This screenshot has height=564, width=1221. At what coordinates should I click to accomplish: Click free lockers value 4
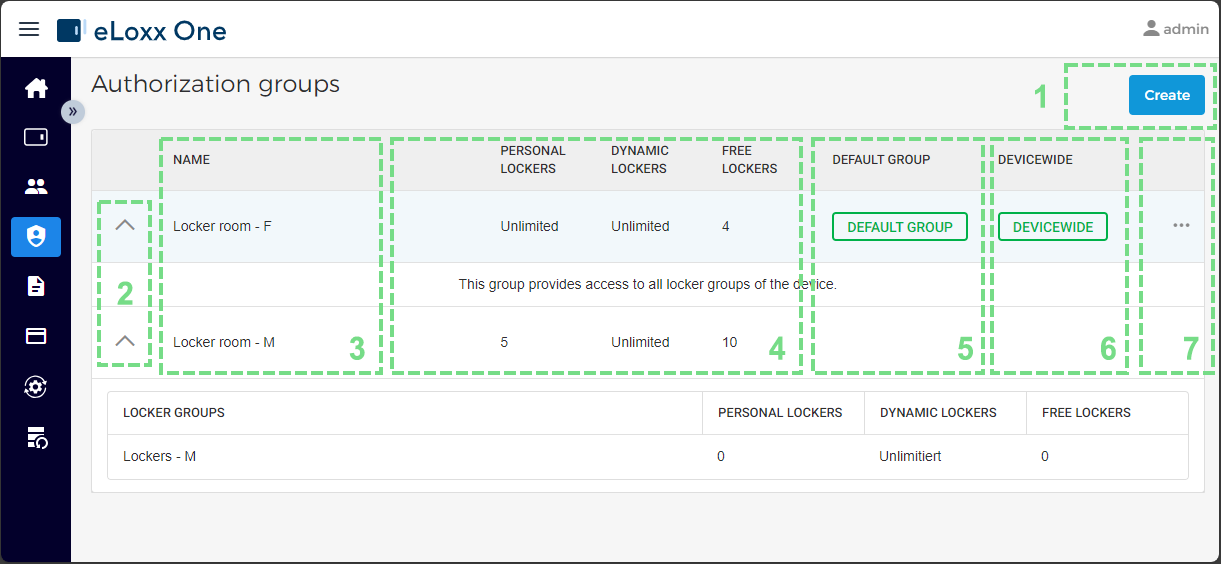pyautogui.click(x=725, y=226)
